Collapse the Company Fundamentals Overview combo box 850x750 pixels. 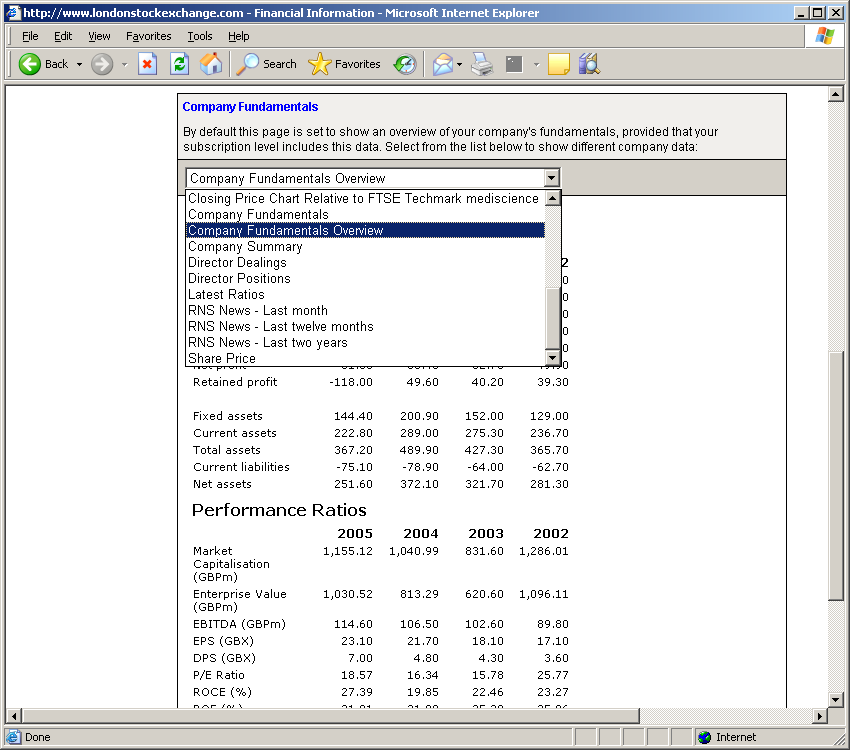point(551,178)
